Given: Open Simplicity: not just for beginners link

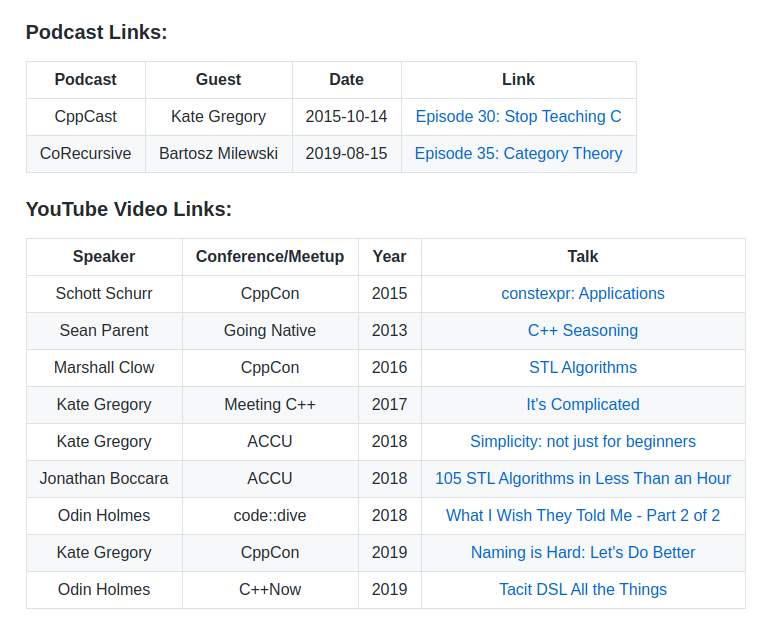Looking at the screenshot, I should [x=582, y=442].
